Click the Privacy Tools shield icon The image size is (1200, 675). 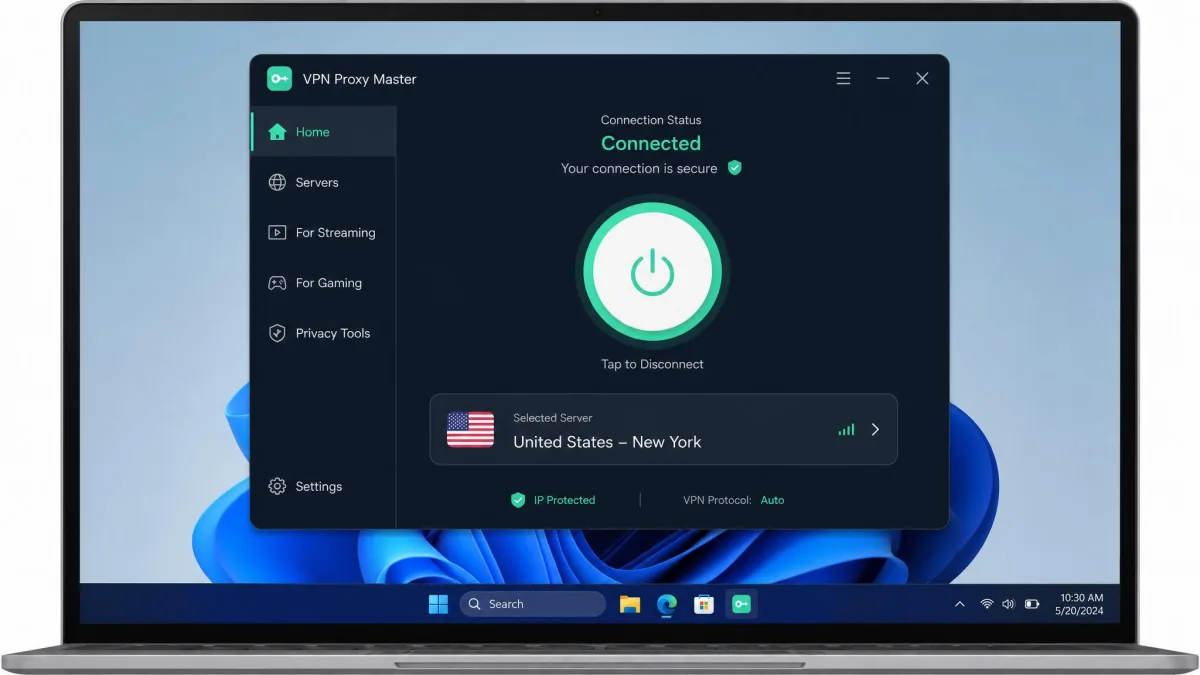[277, 333]
